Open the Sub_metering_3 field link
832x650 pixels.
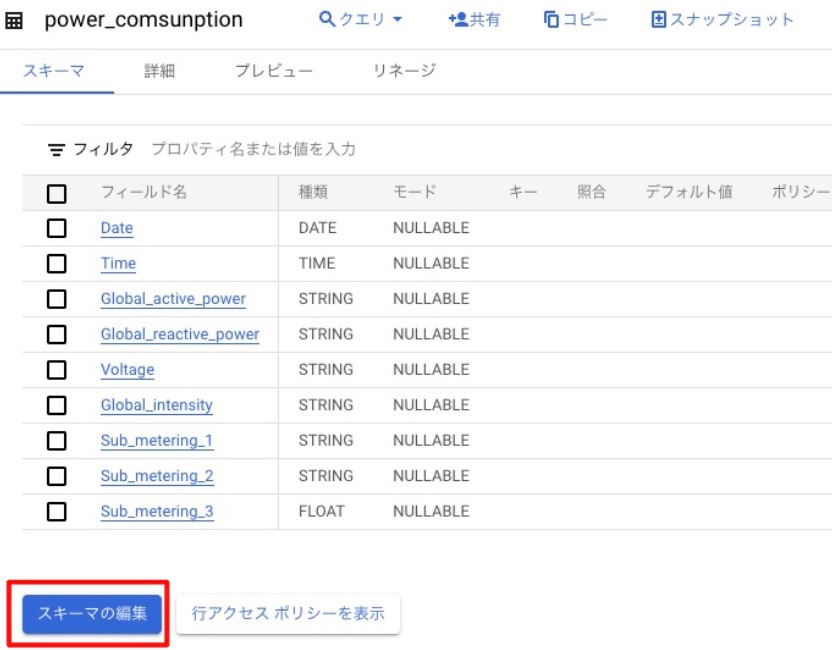click(157, 512)
